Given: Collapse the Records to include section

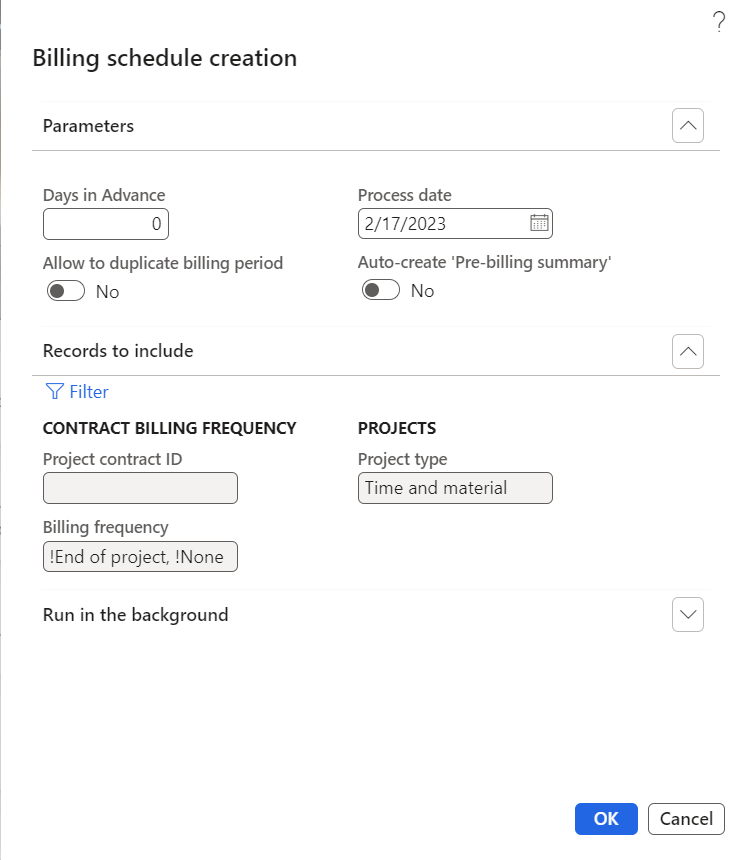Looking at the screenshot, I should 688,351.
